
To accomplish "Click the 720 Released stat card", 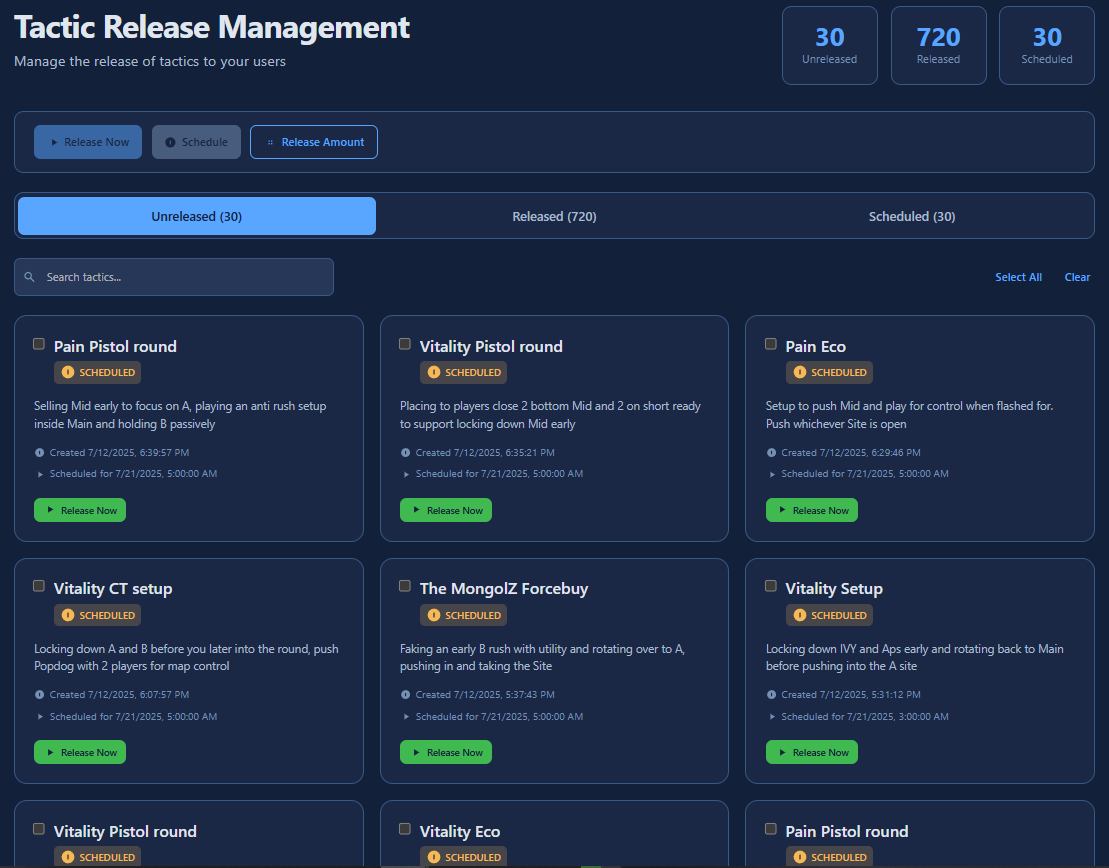I will pyautogui.click(x=939, y=46).
